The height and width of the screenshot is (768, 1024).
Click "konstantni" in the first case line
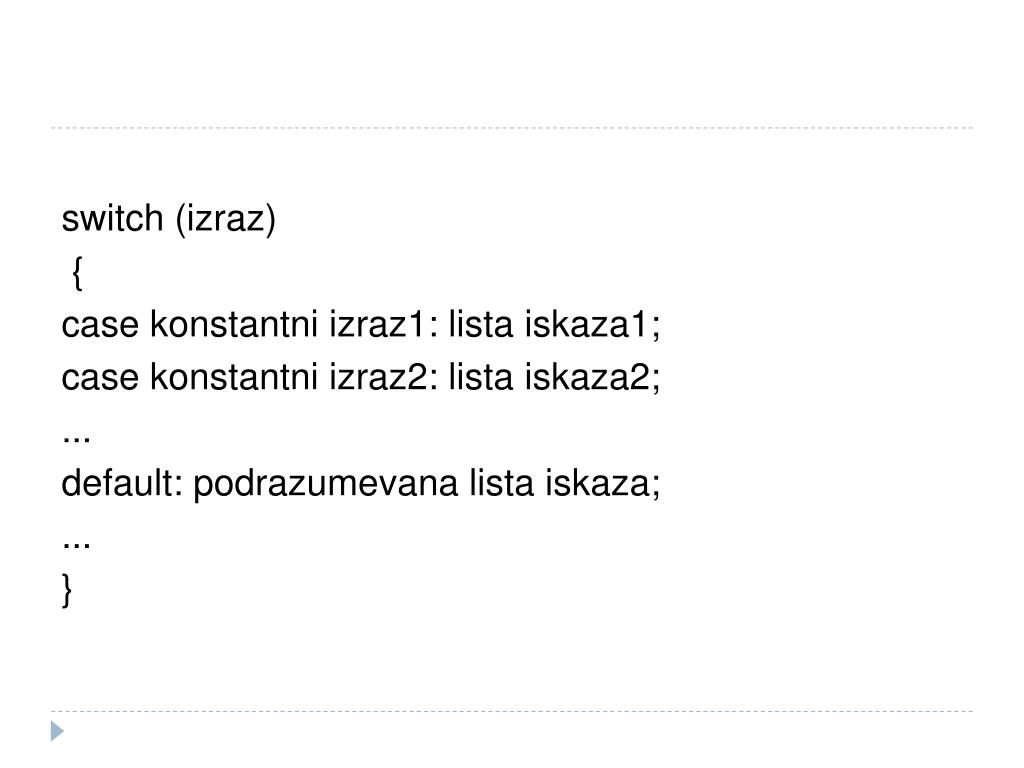tap(234, 324)
